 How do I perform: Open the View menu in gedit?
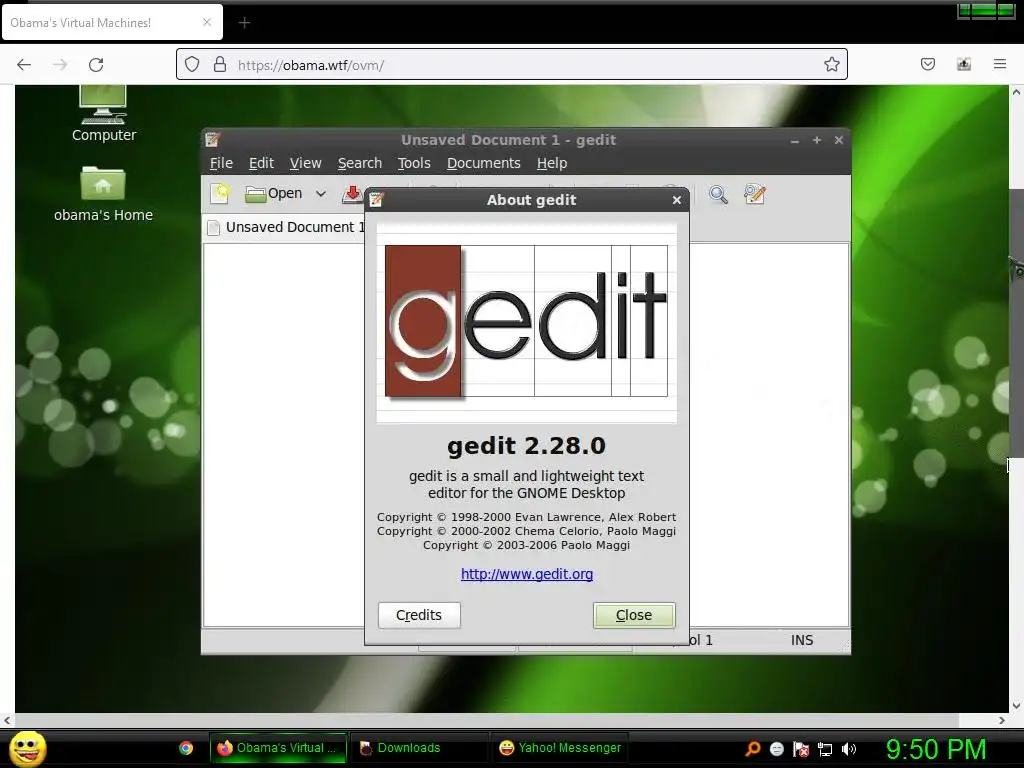tap(306, 163)
